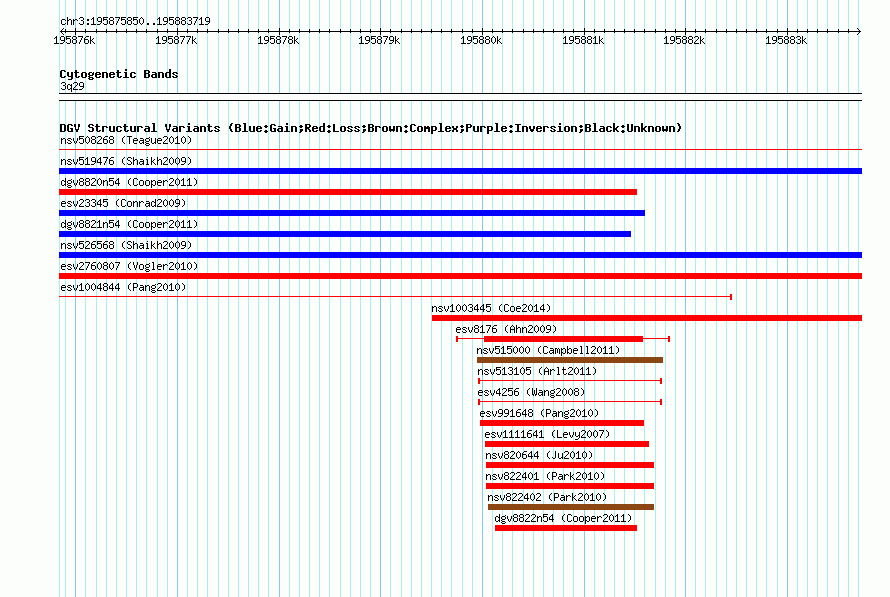
Task: Click the 195880k ruler label
Action: pyautogui.click(x=481, y=40)
